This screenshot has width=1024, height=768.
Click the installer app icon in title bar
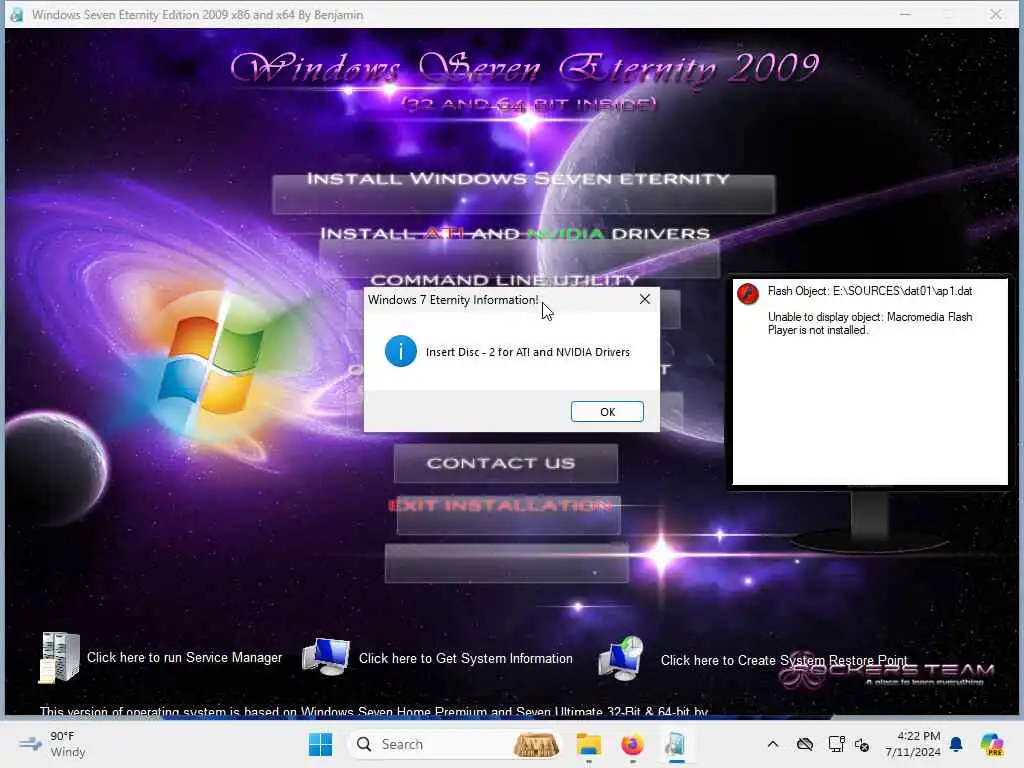(16, 14)
